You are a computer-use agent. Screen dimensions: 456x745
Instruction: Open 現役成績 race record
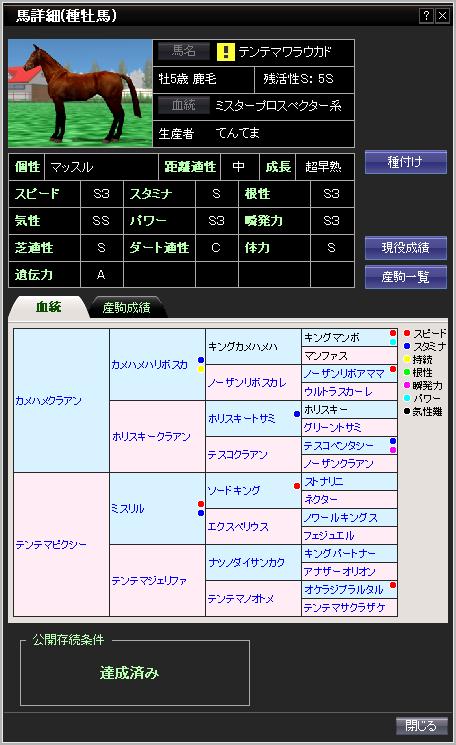click(406, 248)
